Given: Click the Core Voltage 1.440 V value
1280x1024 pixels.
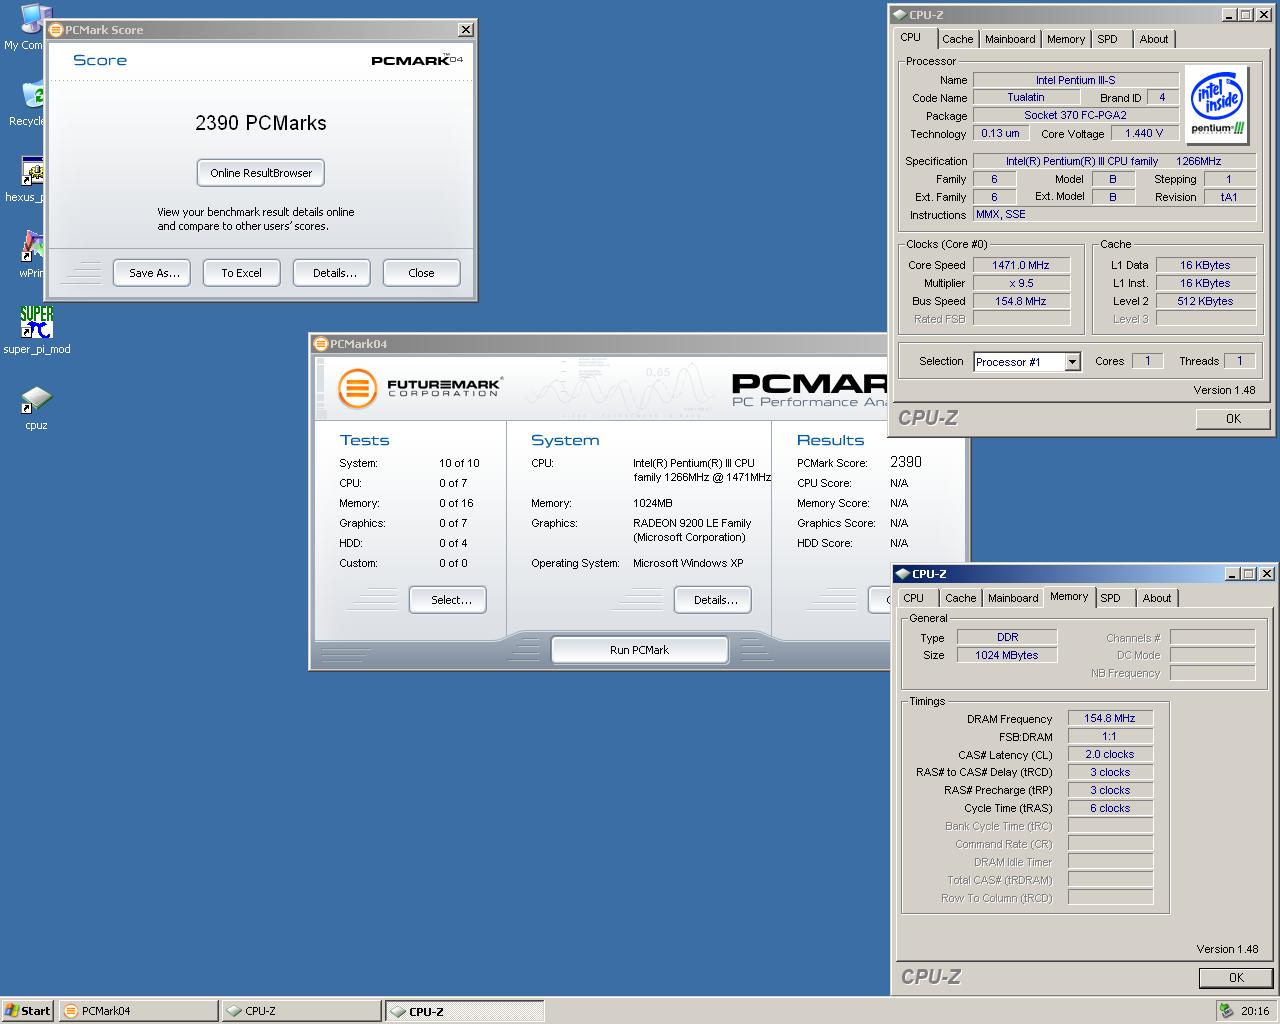Looking at the screenshot, I should click(1144, 134).
